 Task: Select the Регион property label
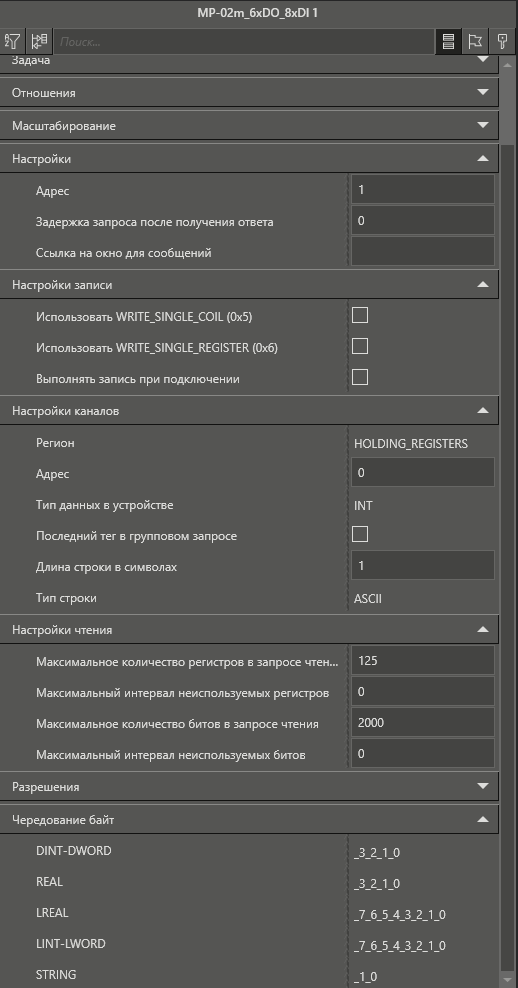tap(55, 443)
